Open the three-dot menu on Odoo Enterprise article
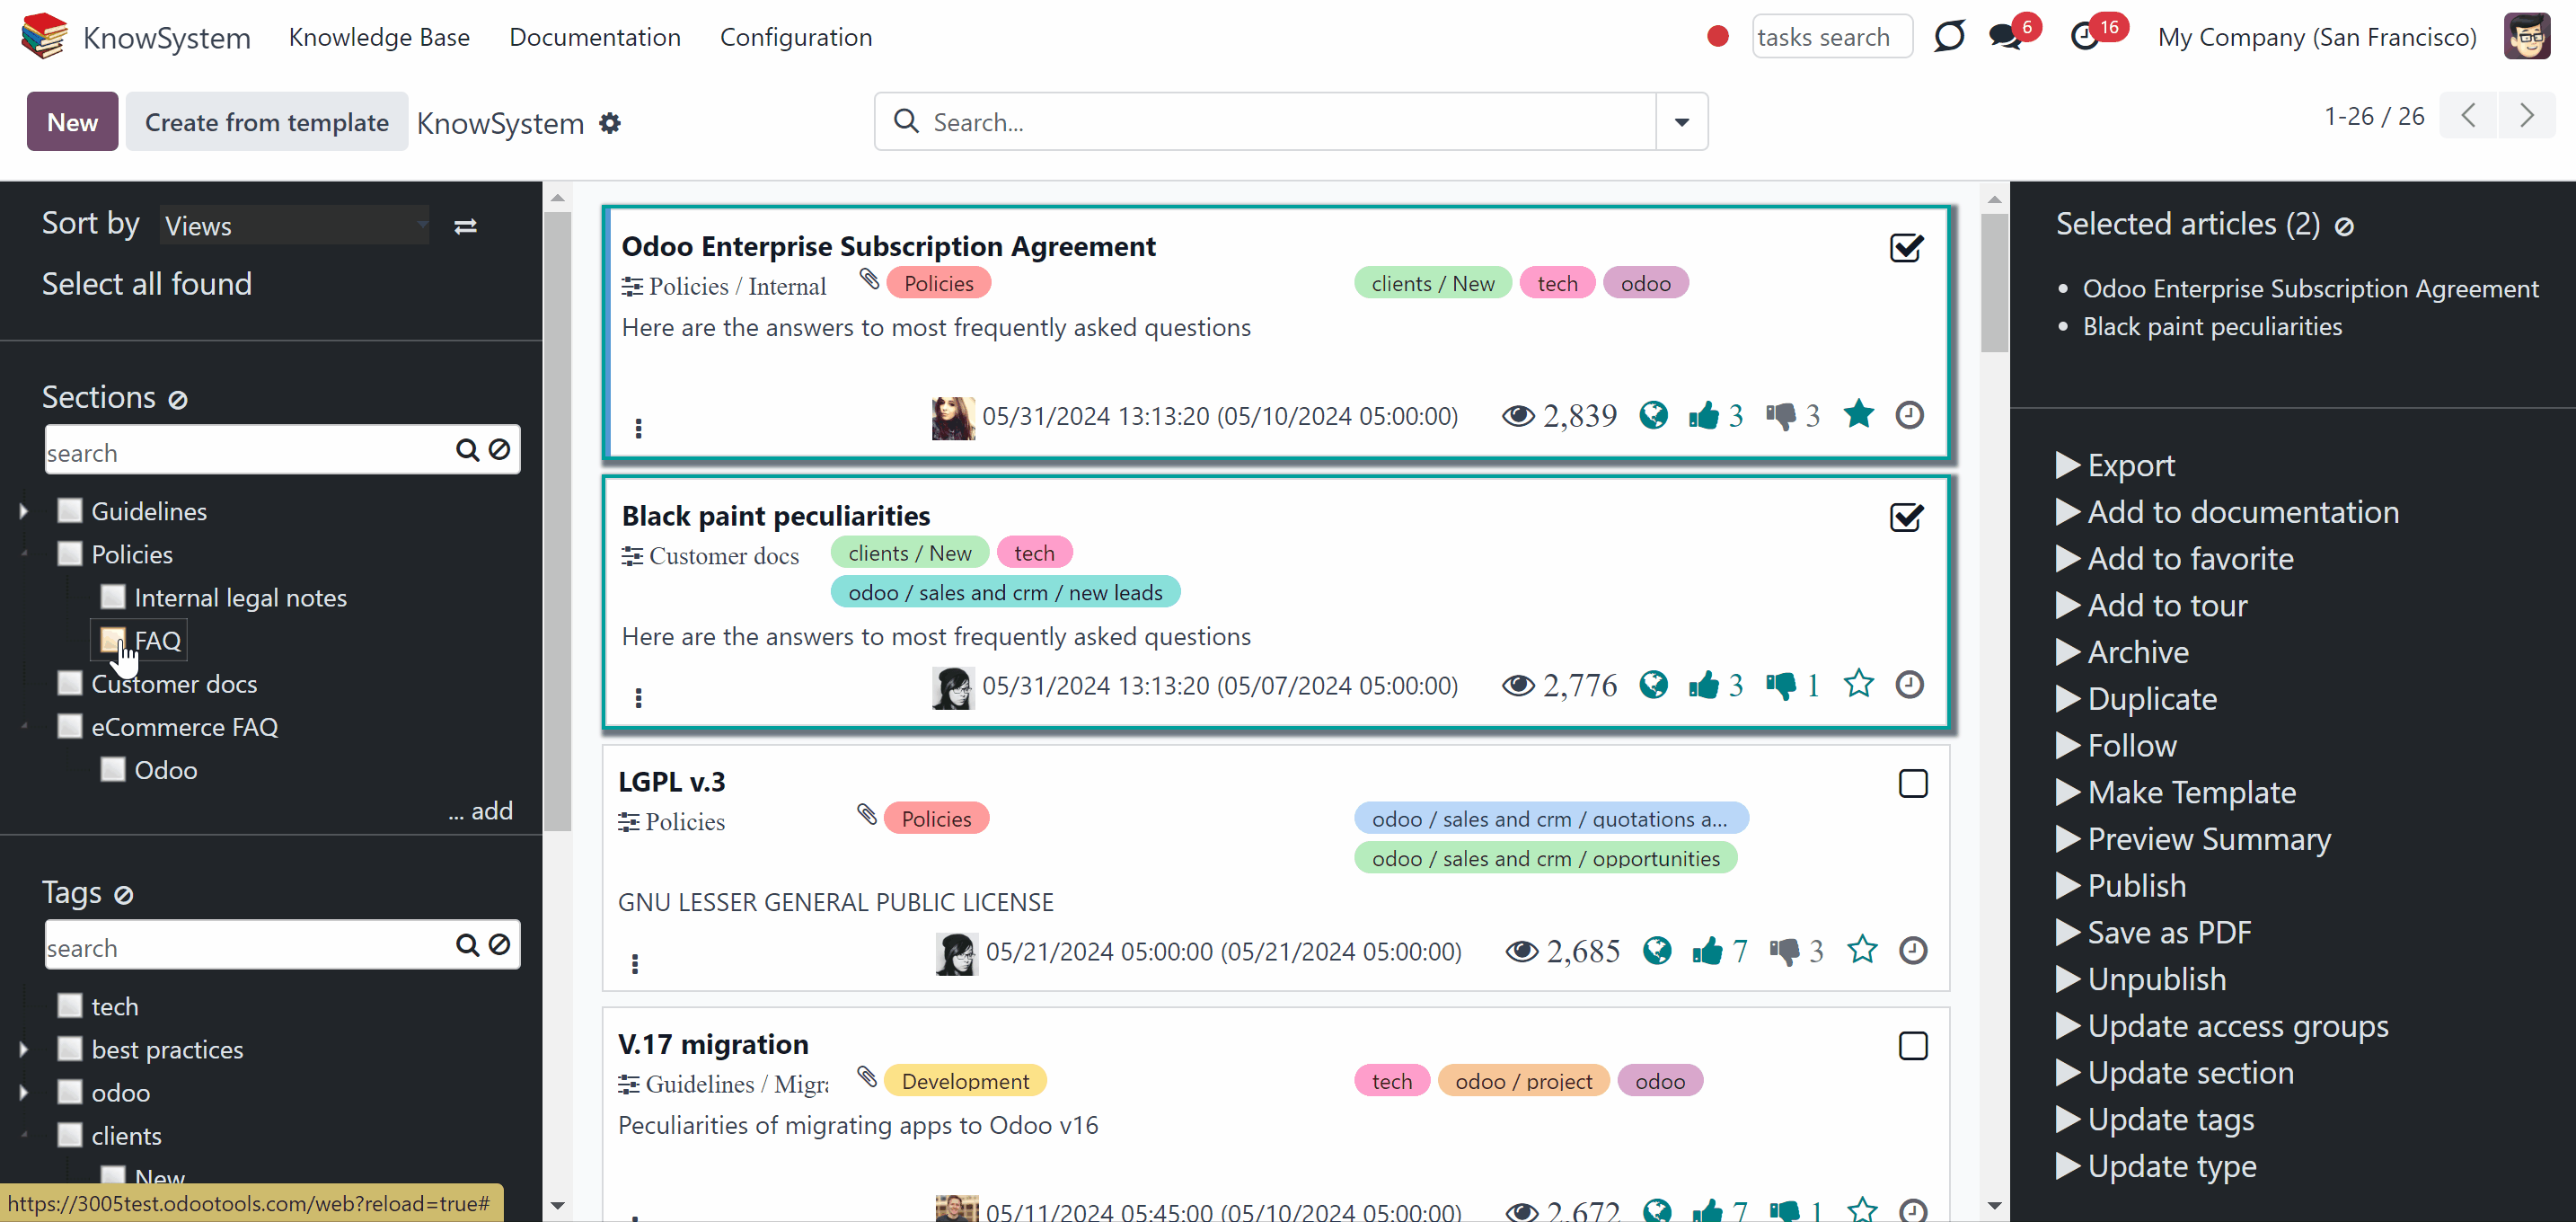 click(638, 428)
